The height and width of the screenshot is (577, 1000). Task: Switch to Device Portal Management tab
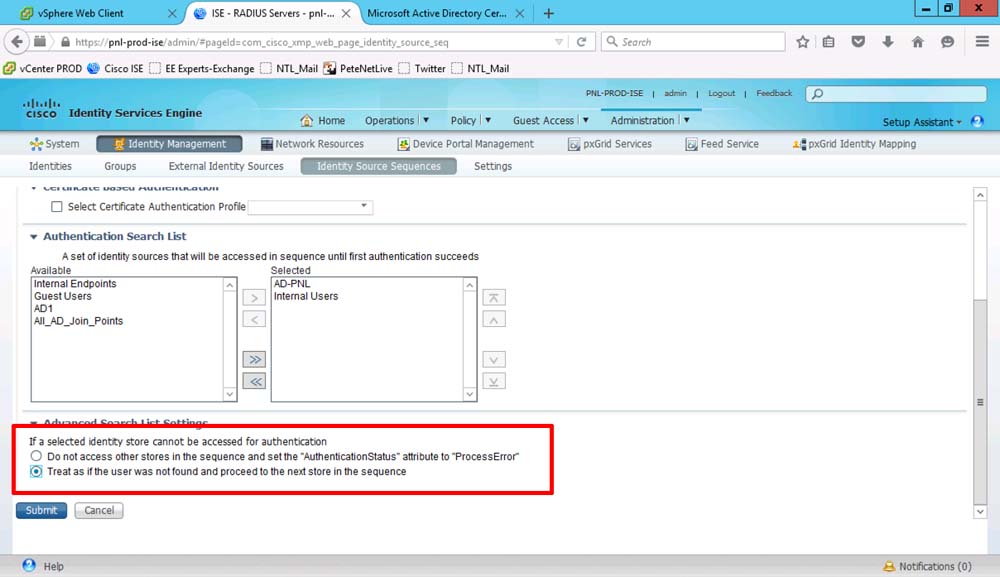click(466, 144)
